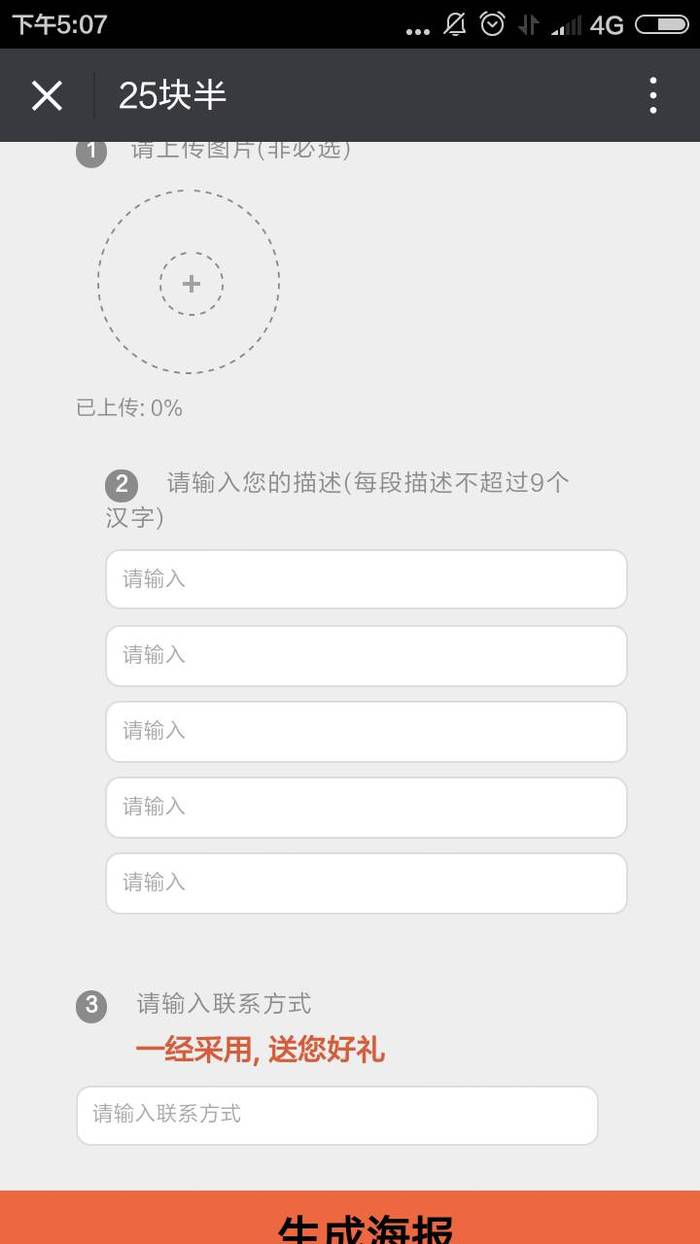Tap the muted notification bell in status bar

click(x=455, y=24)
